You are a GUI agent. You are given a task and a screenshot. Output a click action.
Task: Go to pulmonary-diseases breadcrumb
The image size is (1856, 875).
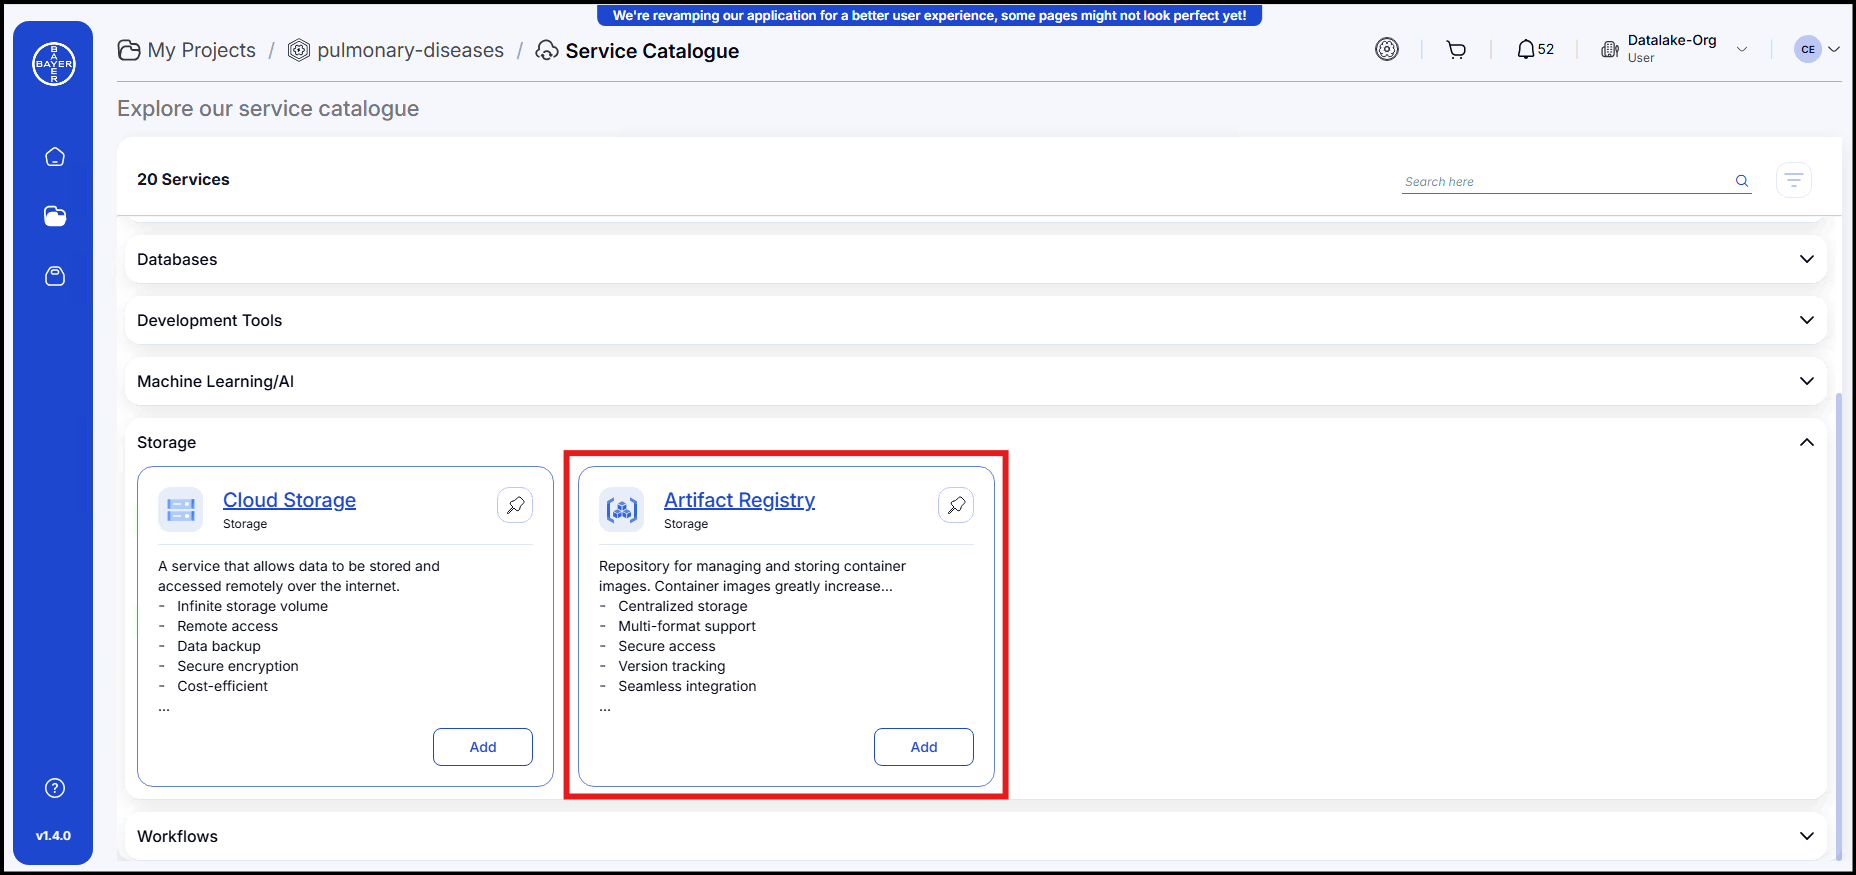click(x=411, y=50)
